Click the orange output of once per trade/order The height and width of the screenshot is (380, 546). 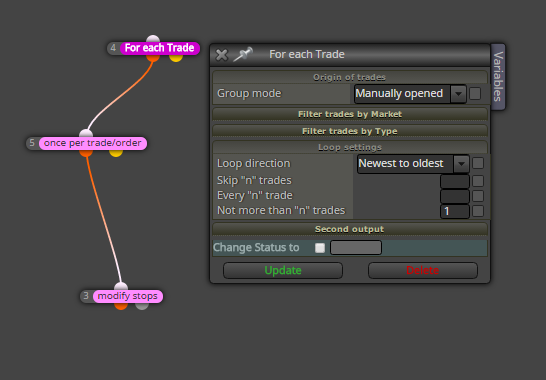coord(86,153)
